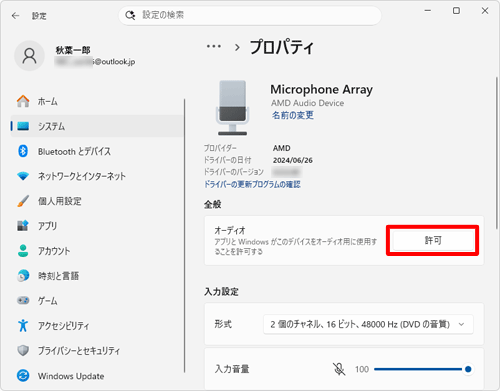This screenshot has height=391, width=500.
Task: Click the 名前の変更 rename link
Action: (293, 115)
